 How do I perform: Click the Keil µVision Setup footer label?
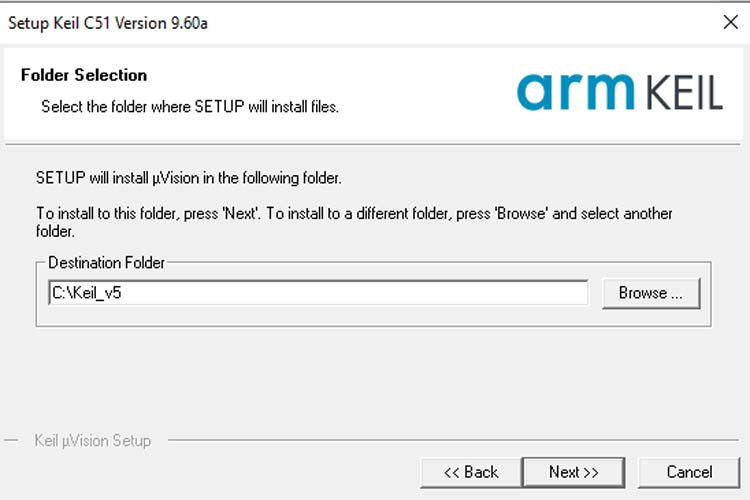(x=92, y=440)
